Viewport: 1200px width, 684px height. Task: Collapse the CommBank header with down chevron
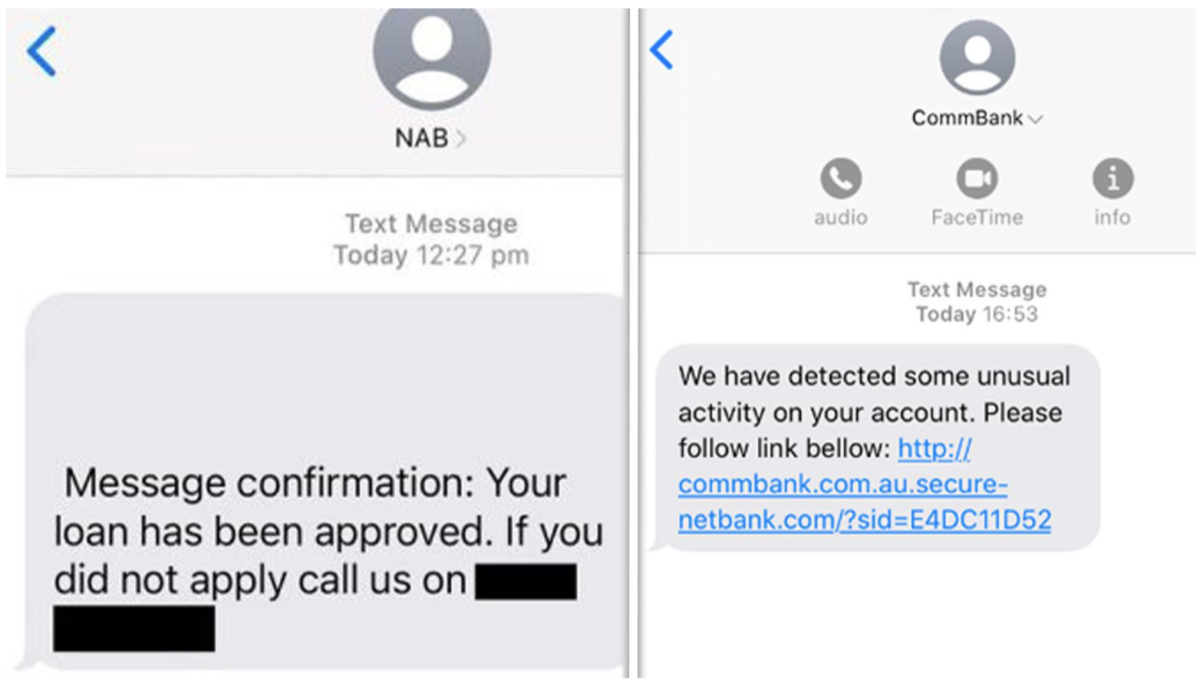point(1036,119)
